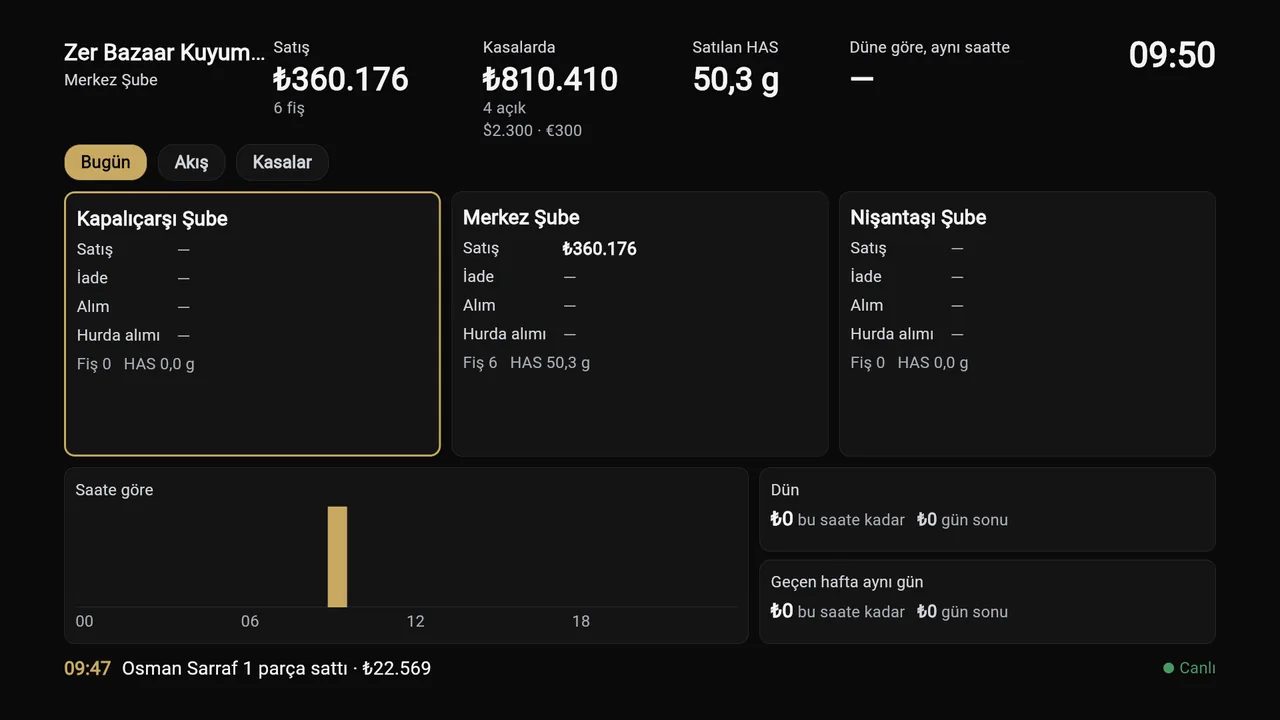
Task: Click the Zer Bazaar Kuyum... store title
Action: [x=165, y=53]
